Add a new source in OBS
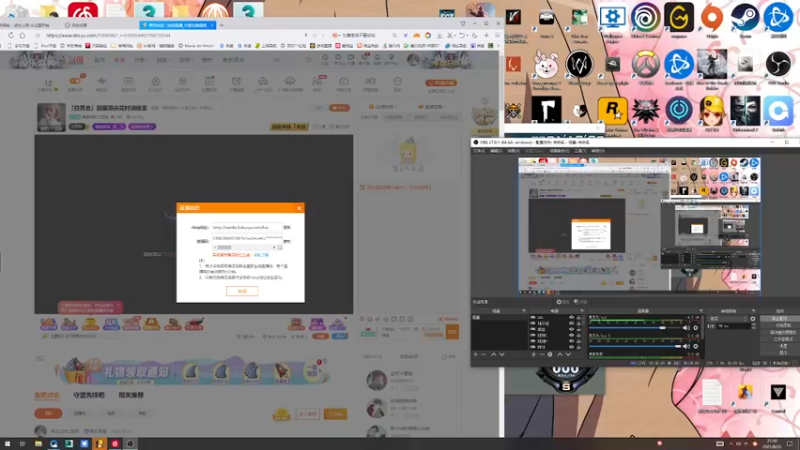Viewport: 800px width, 450px height. 533,354
